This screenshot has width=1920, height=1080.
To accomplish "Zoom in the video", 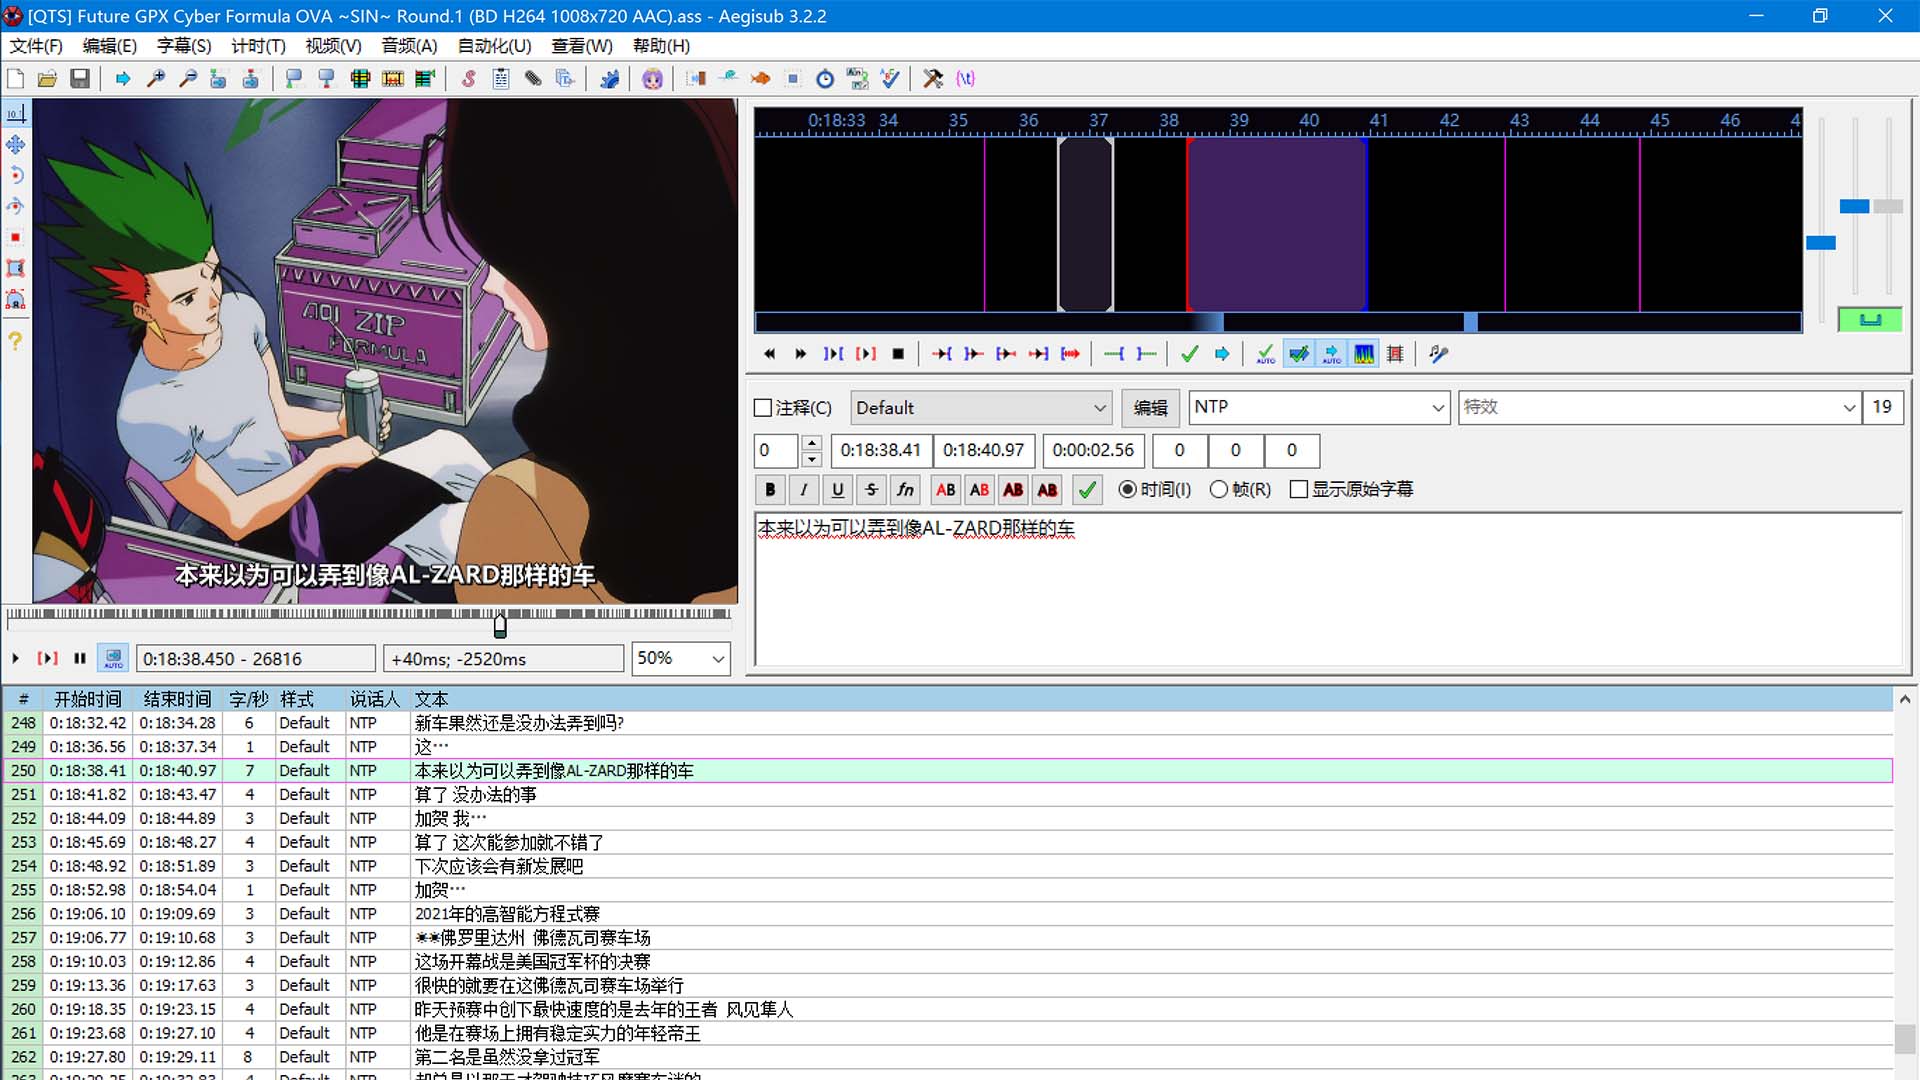I will 155,79.
